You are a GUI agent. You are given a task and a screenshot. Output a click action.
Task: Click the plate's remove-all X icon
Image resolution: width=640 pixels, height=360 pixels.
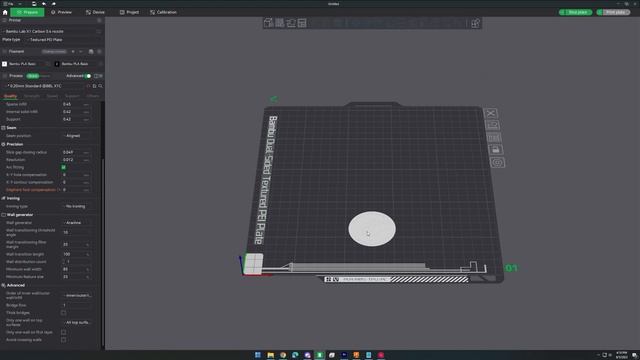click(491, 113)
